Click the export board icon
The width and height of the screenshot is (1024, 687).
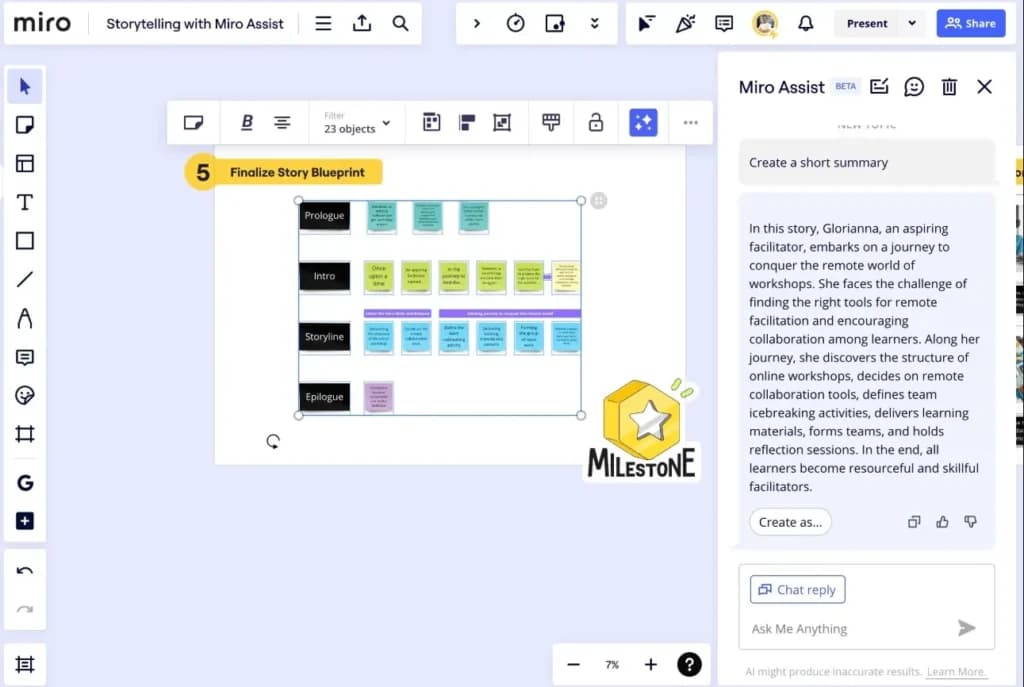(362, 24)
